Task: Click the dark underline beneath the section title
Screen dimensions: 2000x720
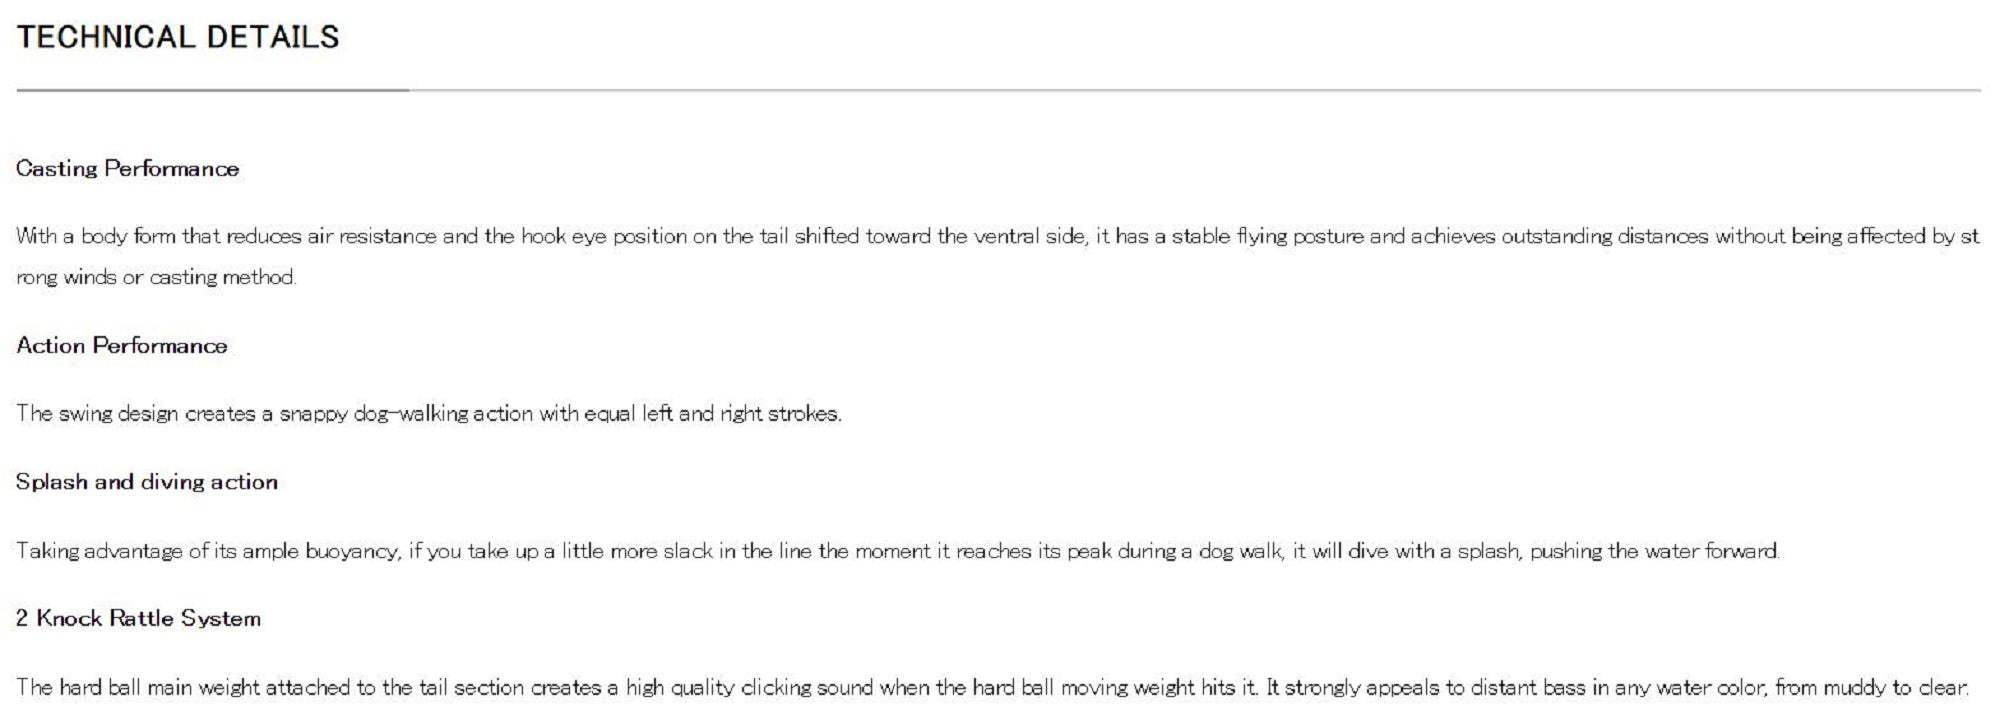Action: (x=212, y=90)
